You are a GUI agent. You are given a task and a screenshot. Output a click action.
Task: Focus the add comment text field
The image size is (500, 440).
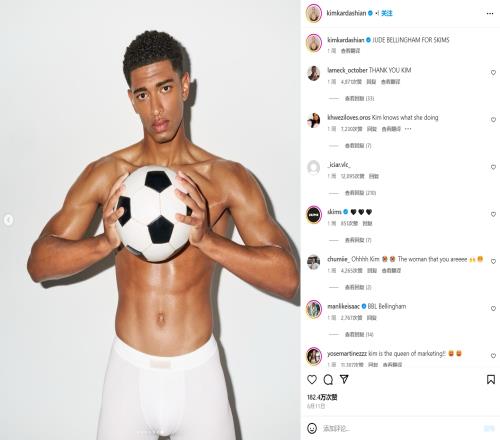(400, 428)
